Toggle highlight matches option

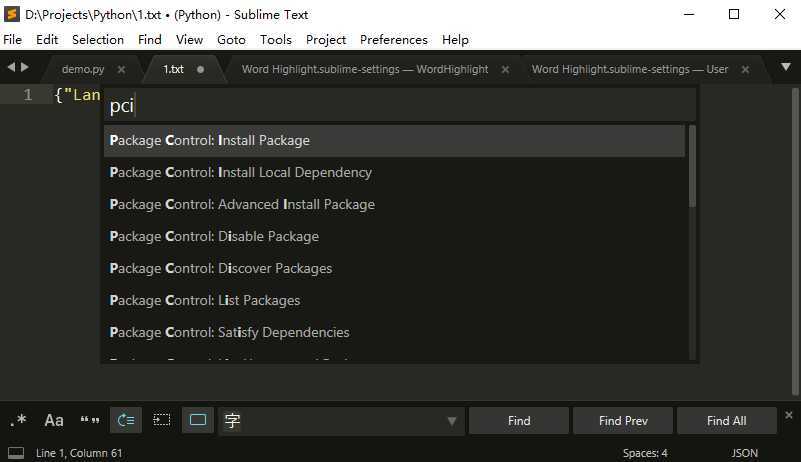coord(198,421)
